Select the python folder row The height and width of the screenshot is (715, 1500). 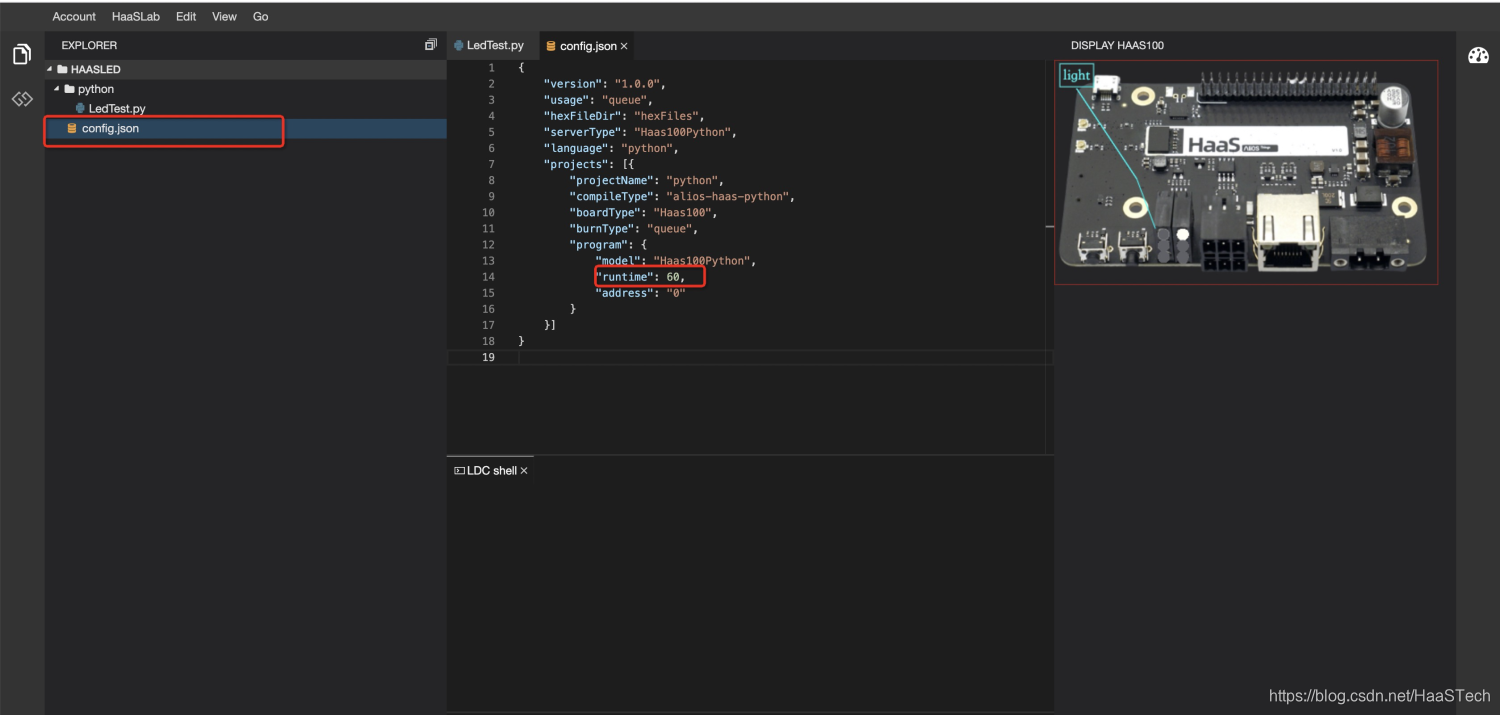click(x=245, y=89)
